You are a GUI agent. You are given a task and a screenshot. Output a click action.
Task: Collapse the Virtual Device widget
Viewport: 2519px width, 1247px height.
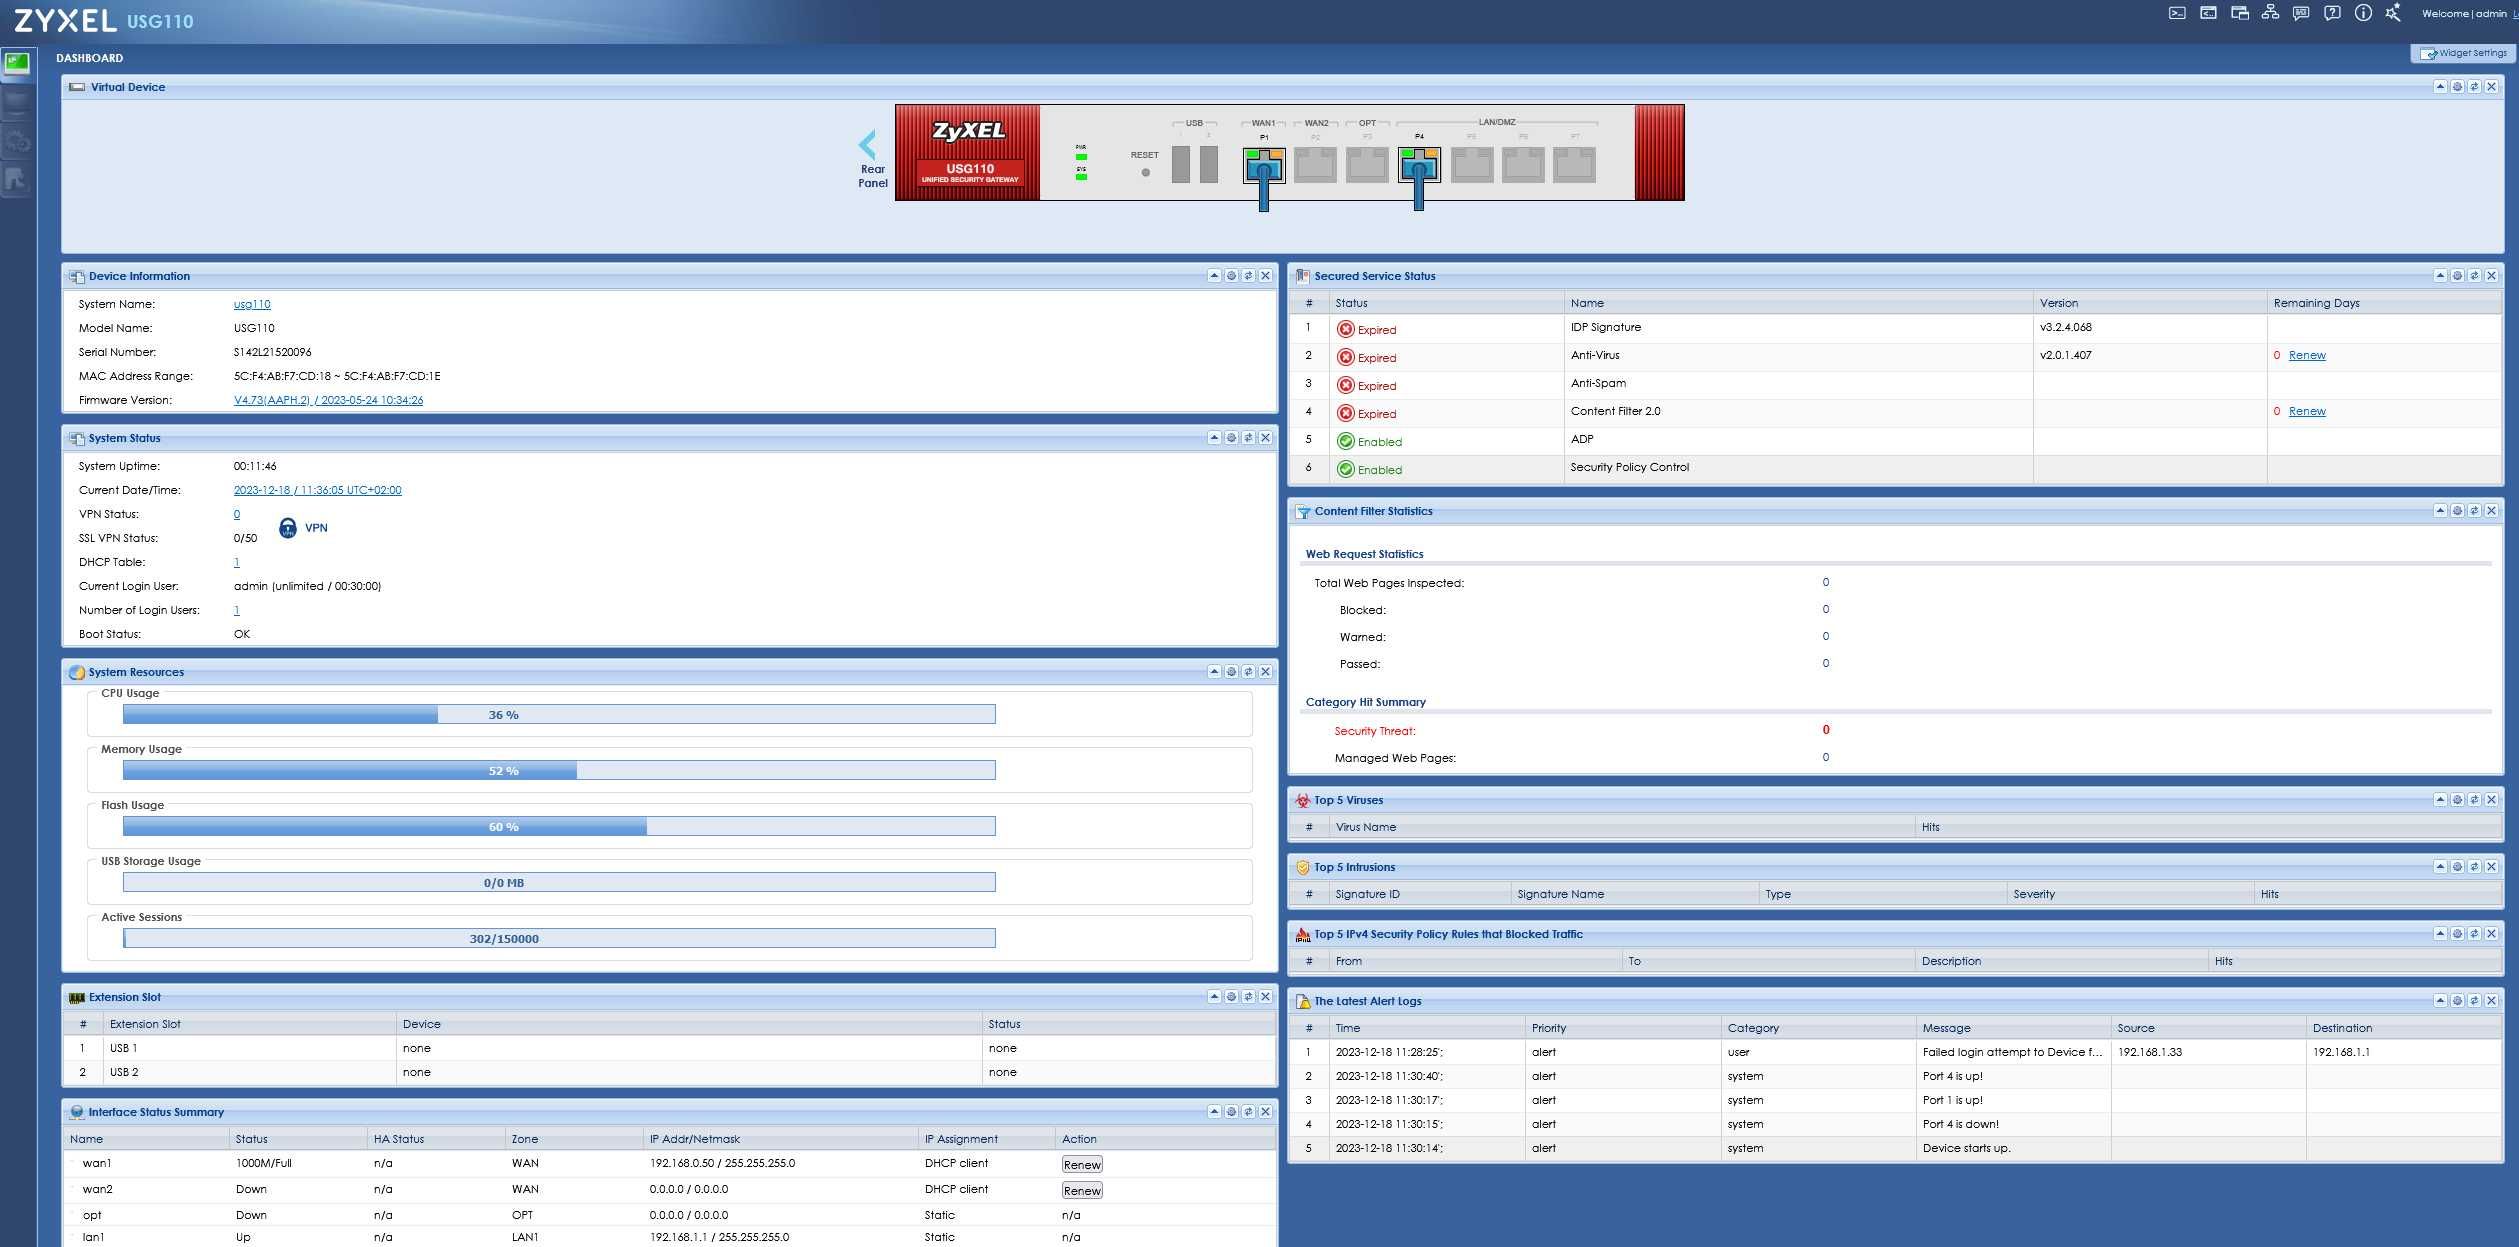(x=2440, y=87)
